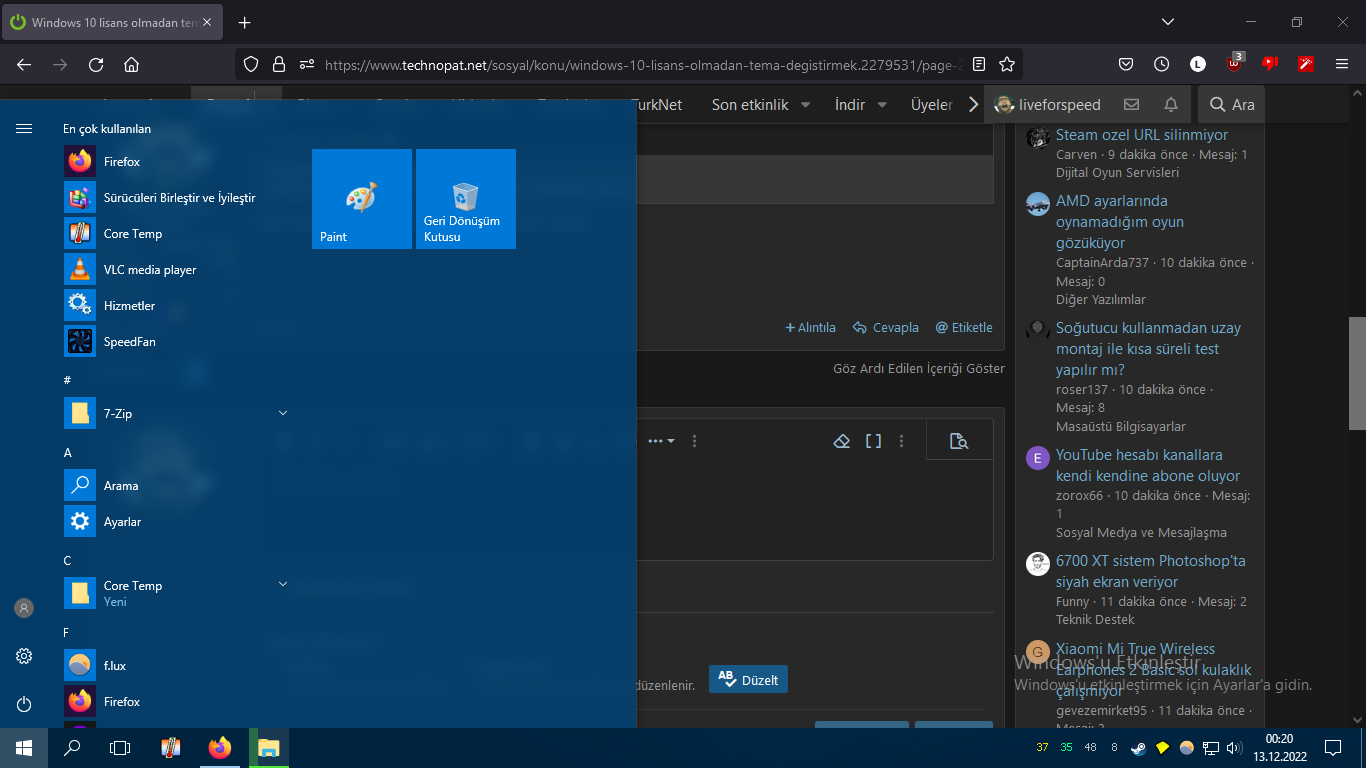
Task: Open the inbox envelope icon
Action: coord(1132,105)
